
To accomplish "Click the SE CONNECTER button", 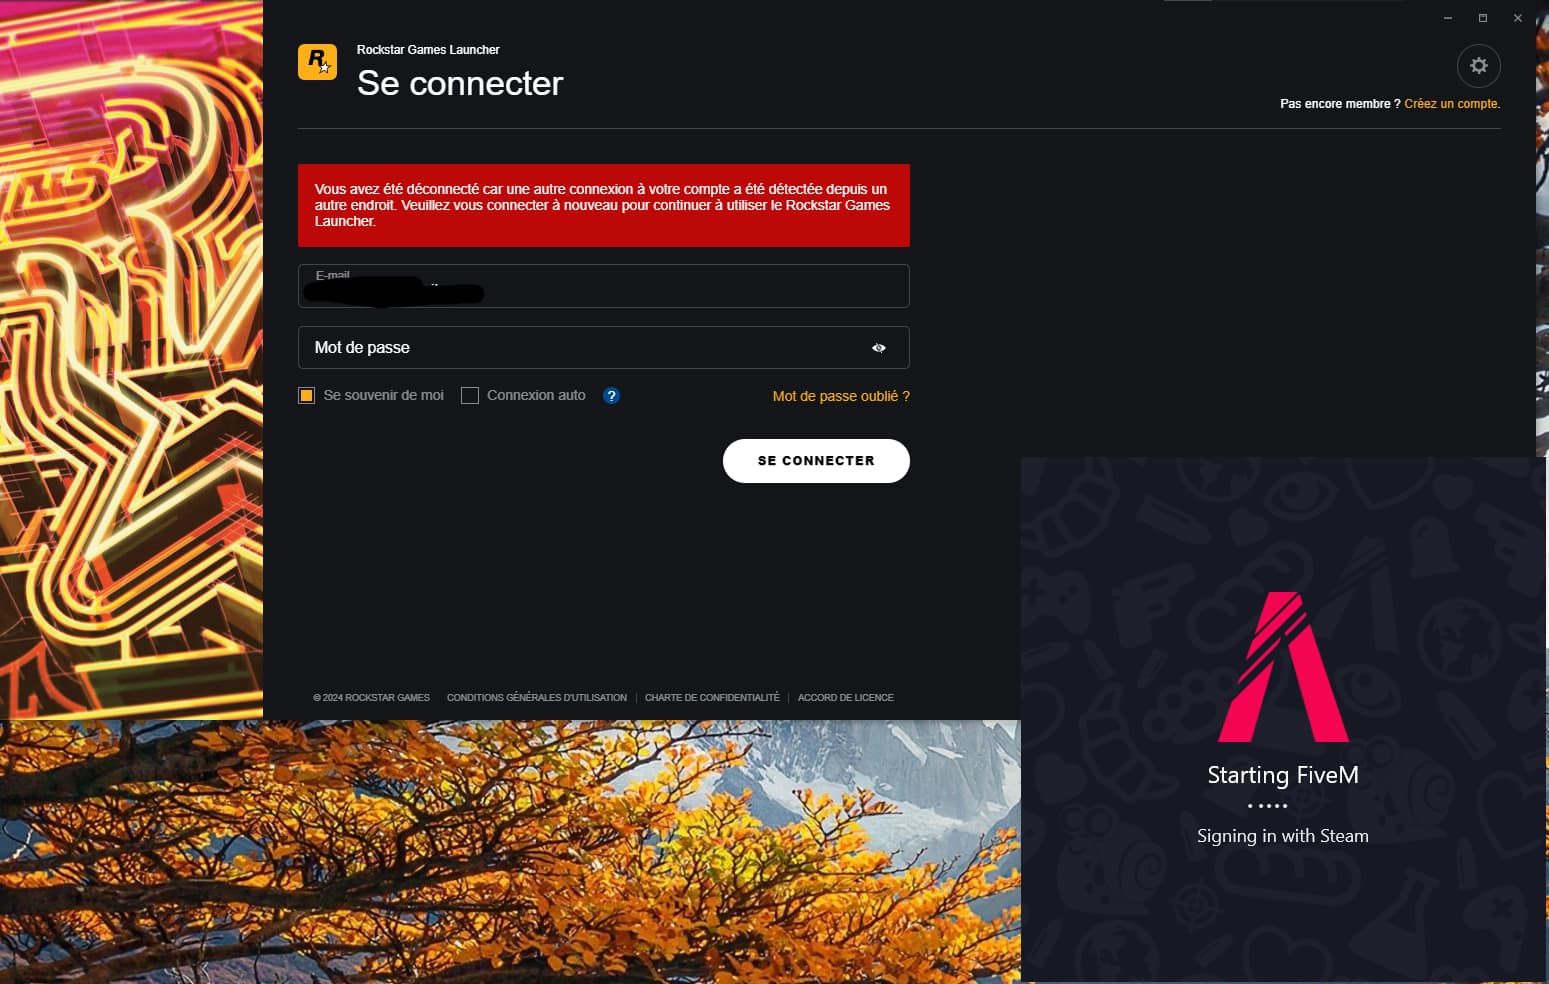I will [816, 461].
